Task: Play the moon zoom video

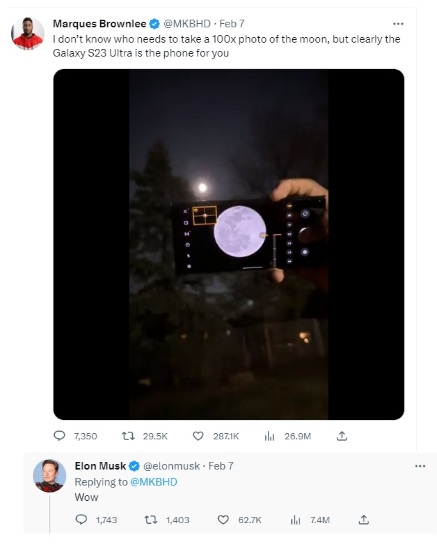Action: tap(229, 244)
